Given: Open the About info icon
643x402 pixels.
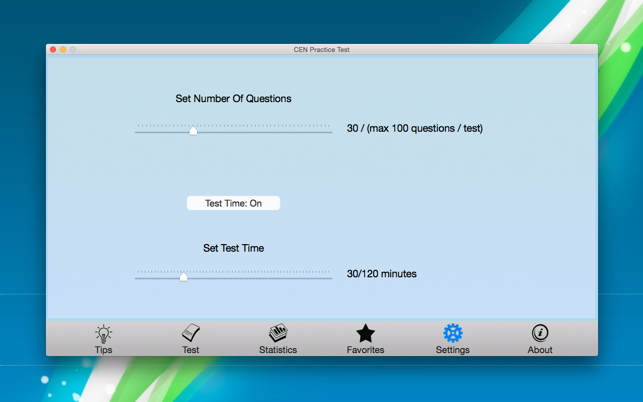Looking at the screenshot, I should (540, 333).
